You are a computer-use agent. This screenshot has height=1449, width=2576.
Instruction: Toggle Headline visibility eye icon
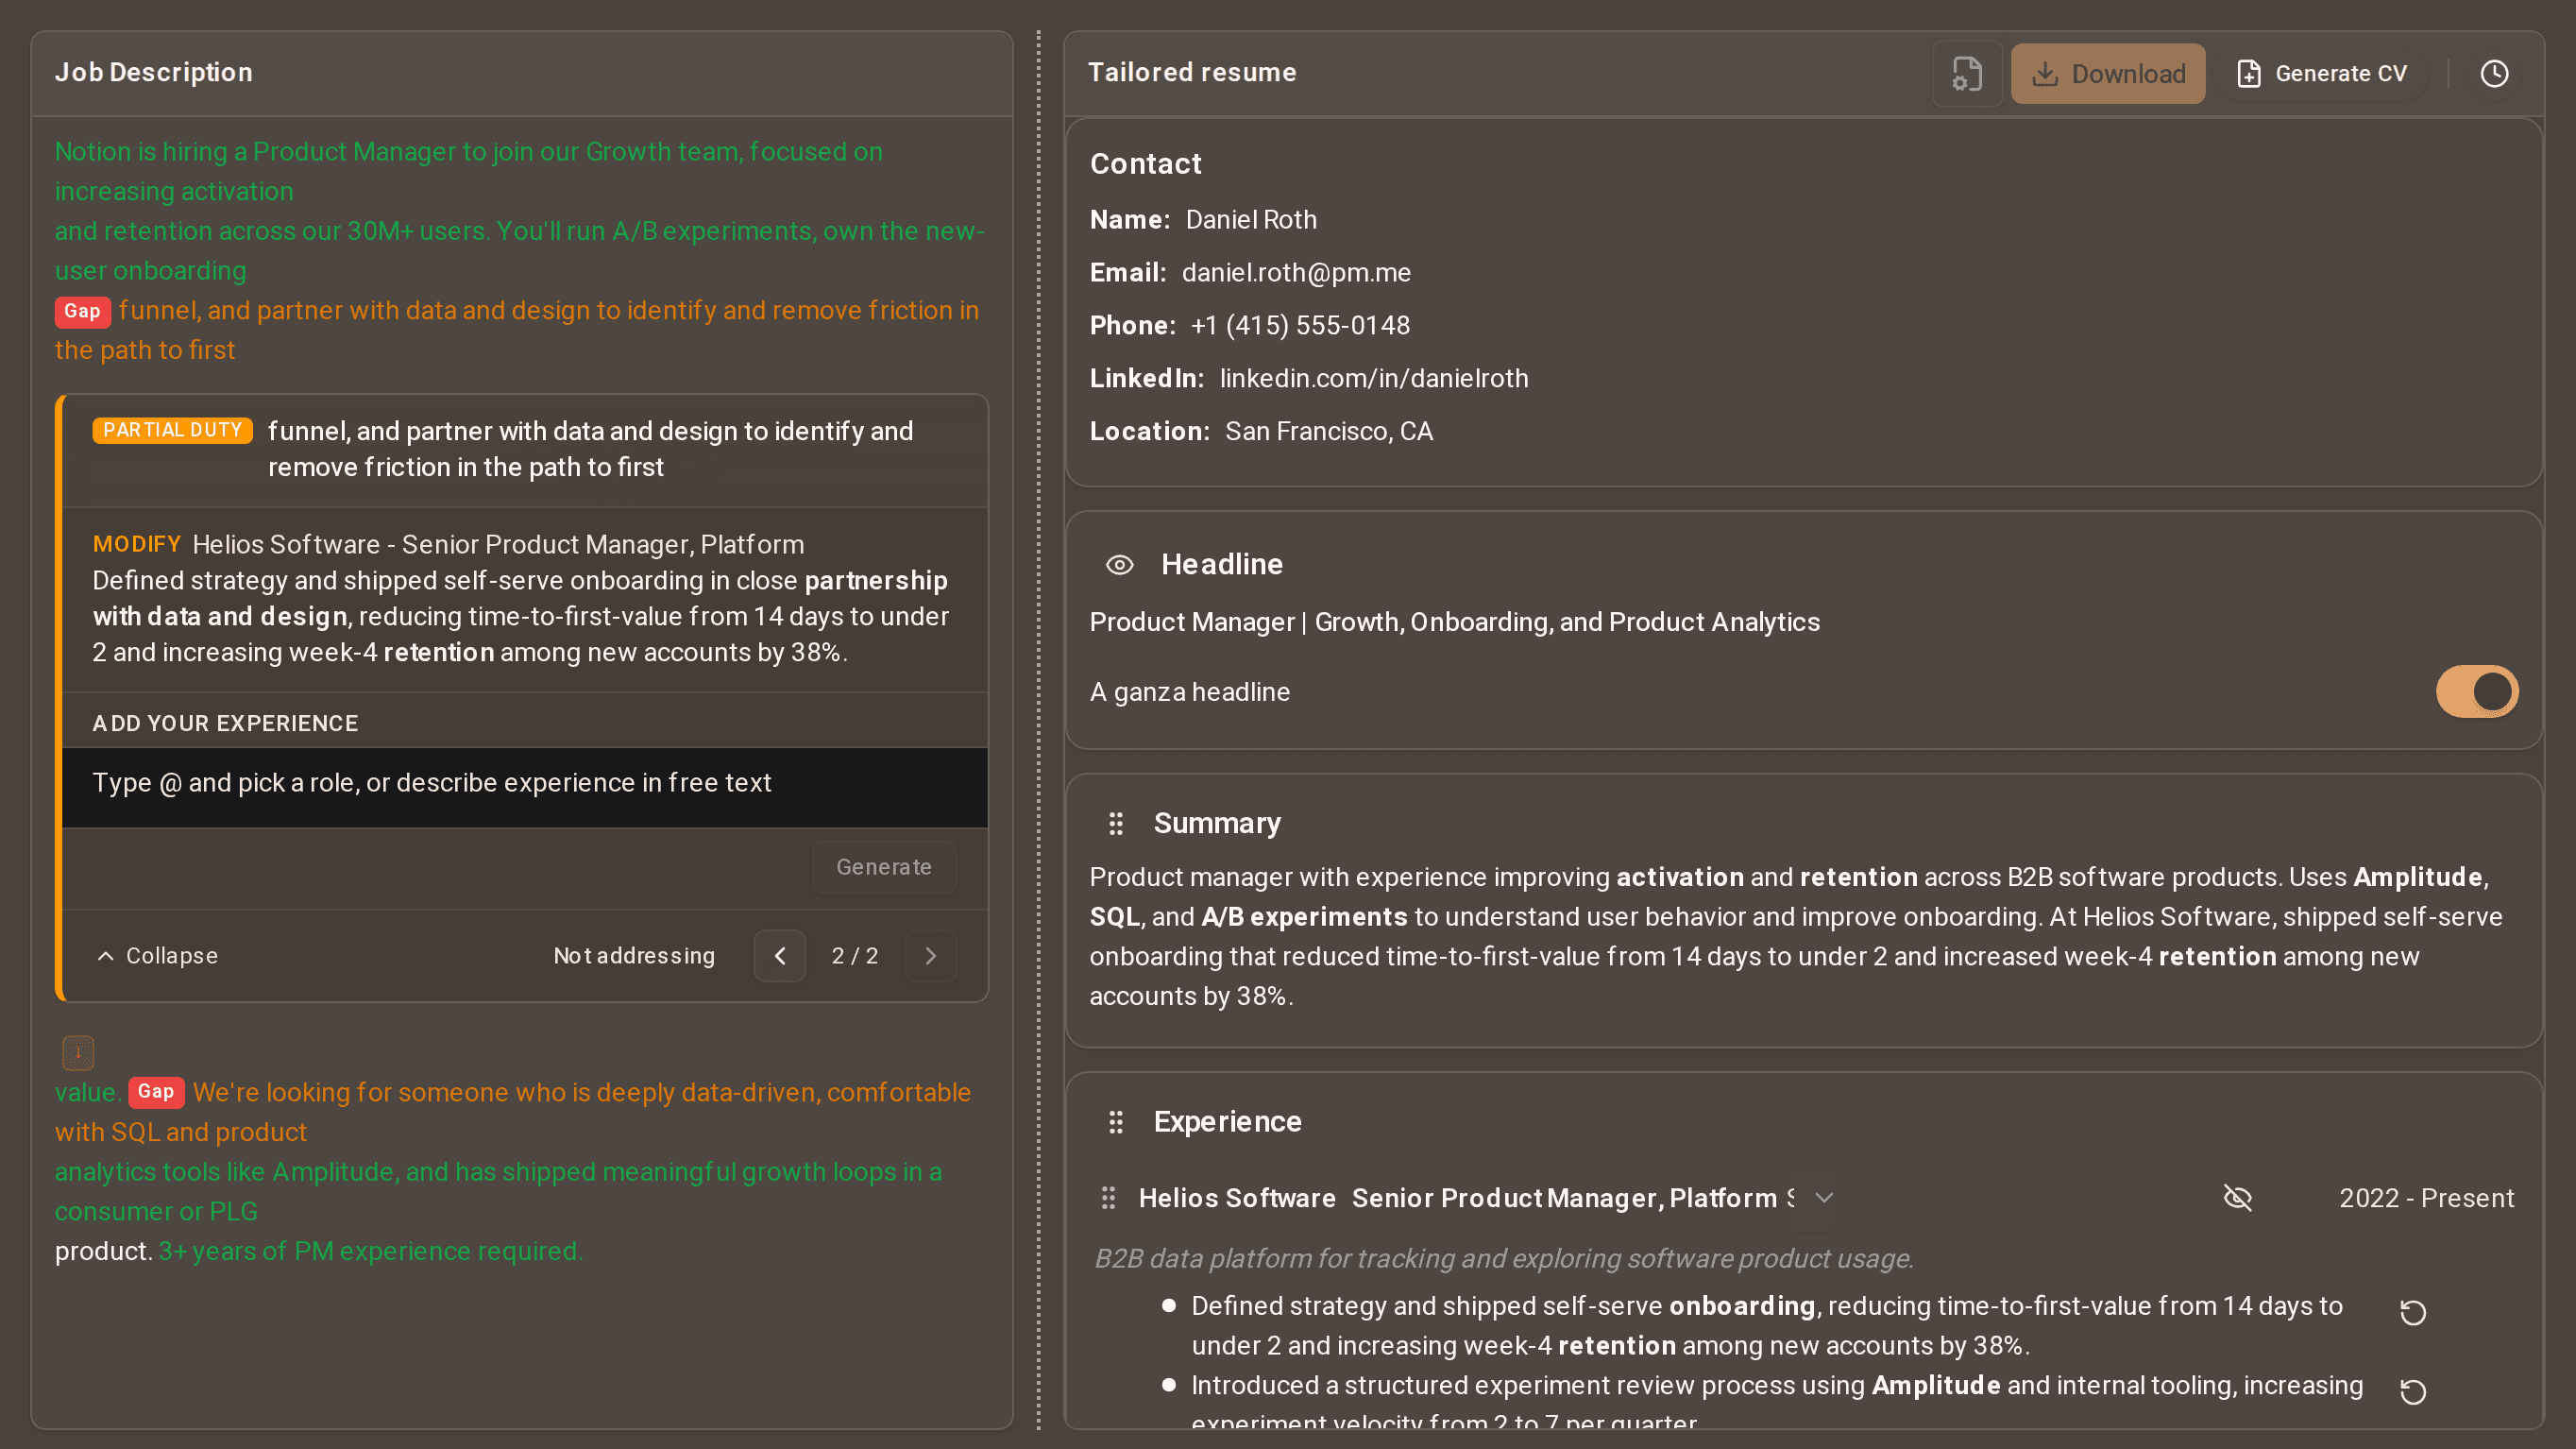point(1119,565)
